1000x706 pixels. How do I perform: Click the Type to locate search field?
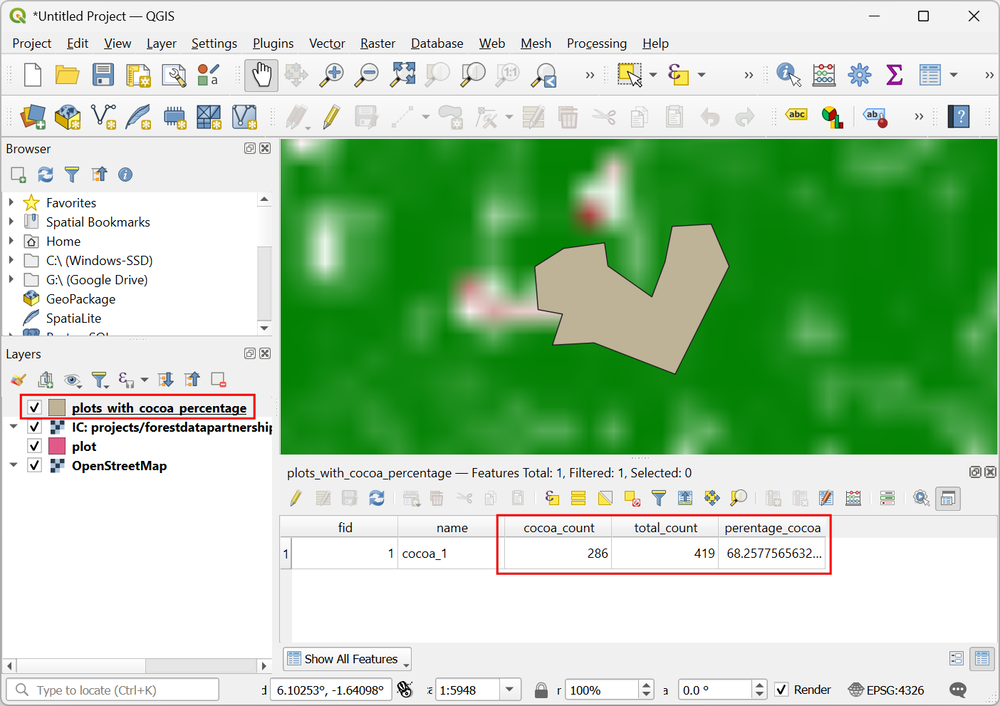(x=112, y=689)
